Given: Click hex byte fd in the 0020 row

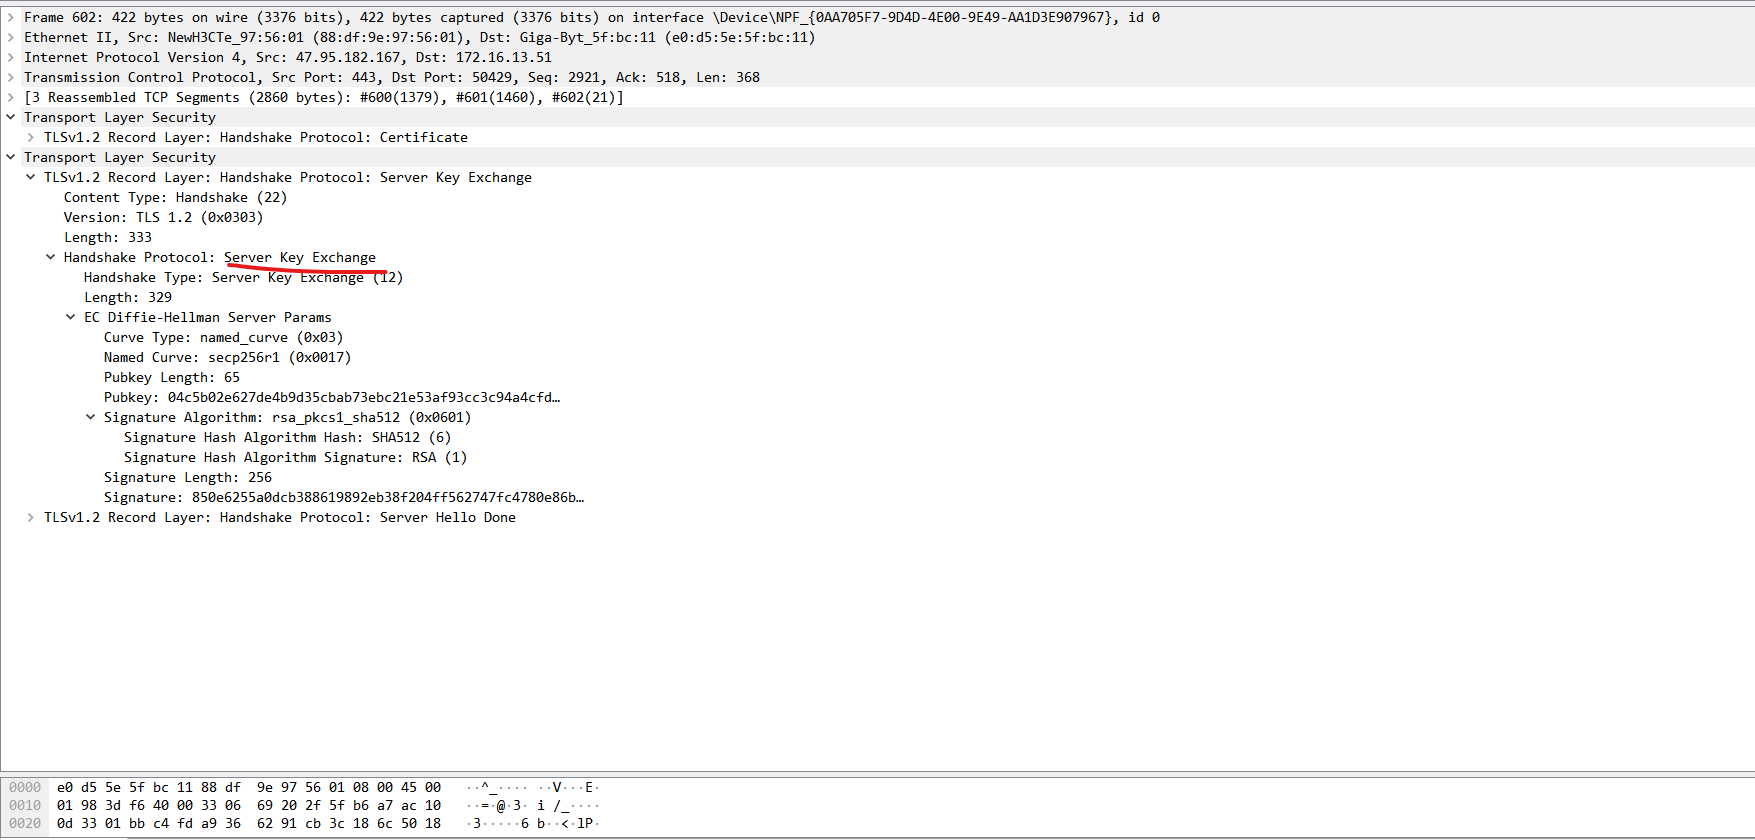Looking at the screenshot, I should click(x=185, y=823).
